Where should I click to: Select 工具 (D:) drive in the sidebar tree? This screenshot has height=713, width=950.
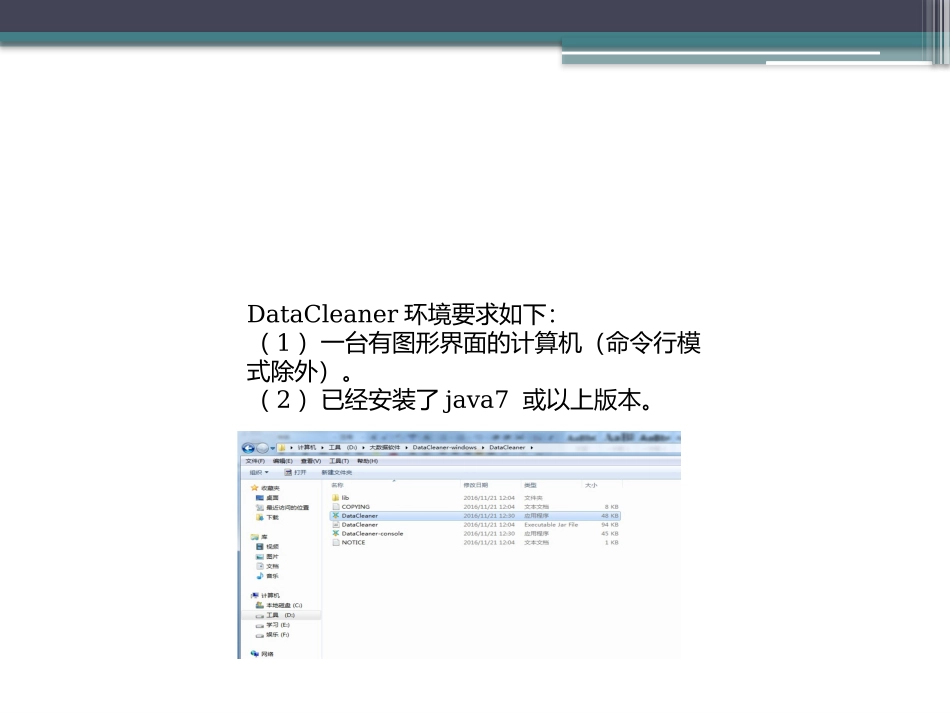pos(282,615)
